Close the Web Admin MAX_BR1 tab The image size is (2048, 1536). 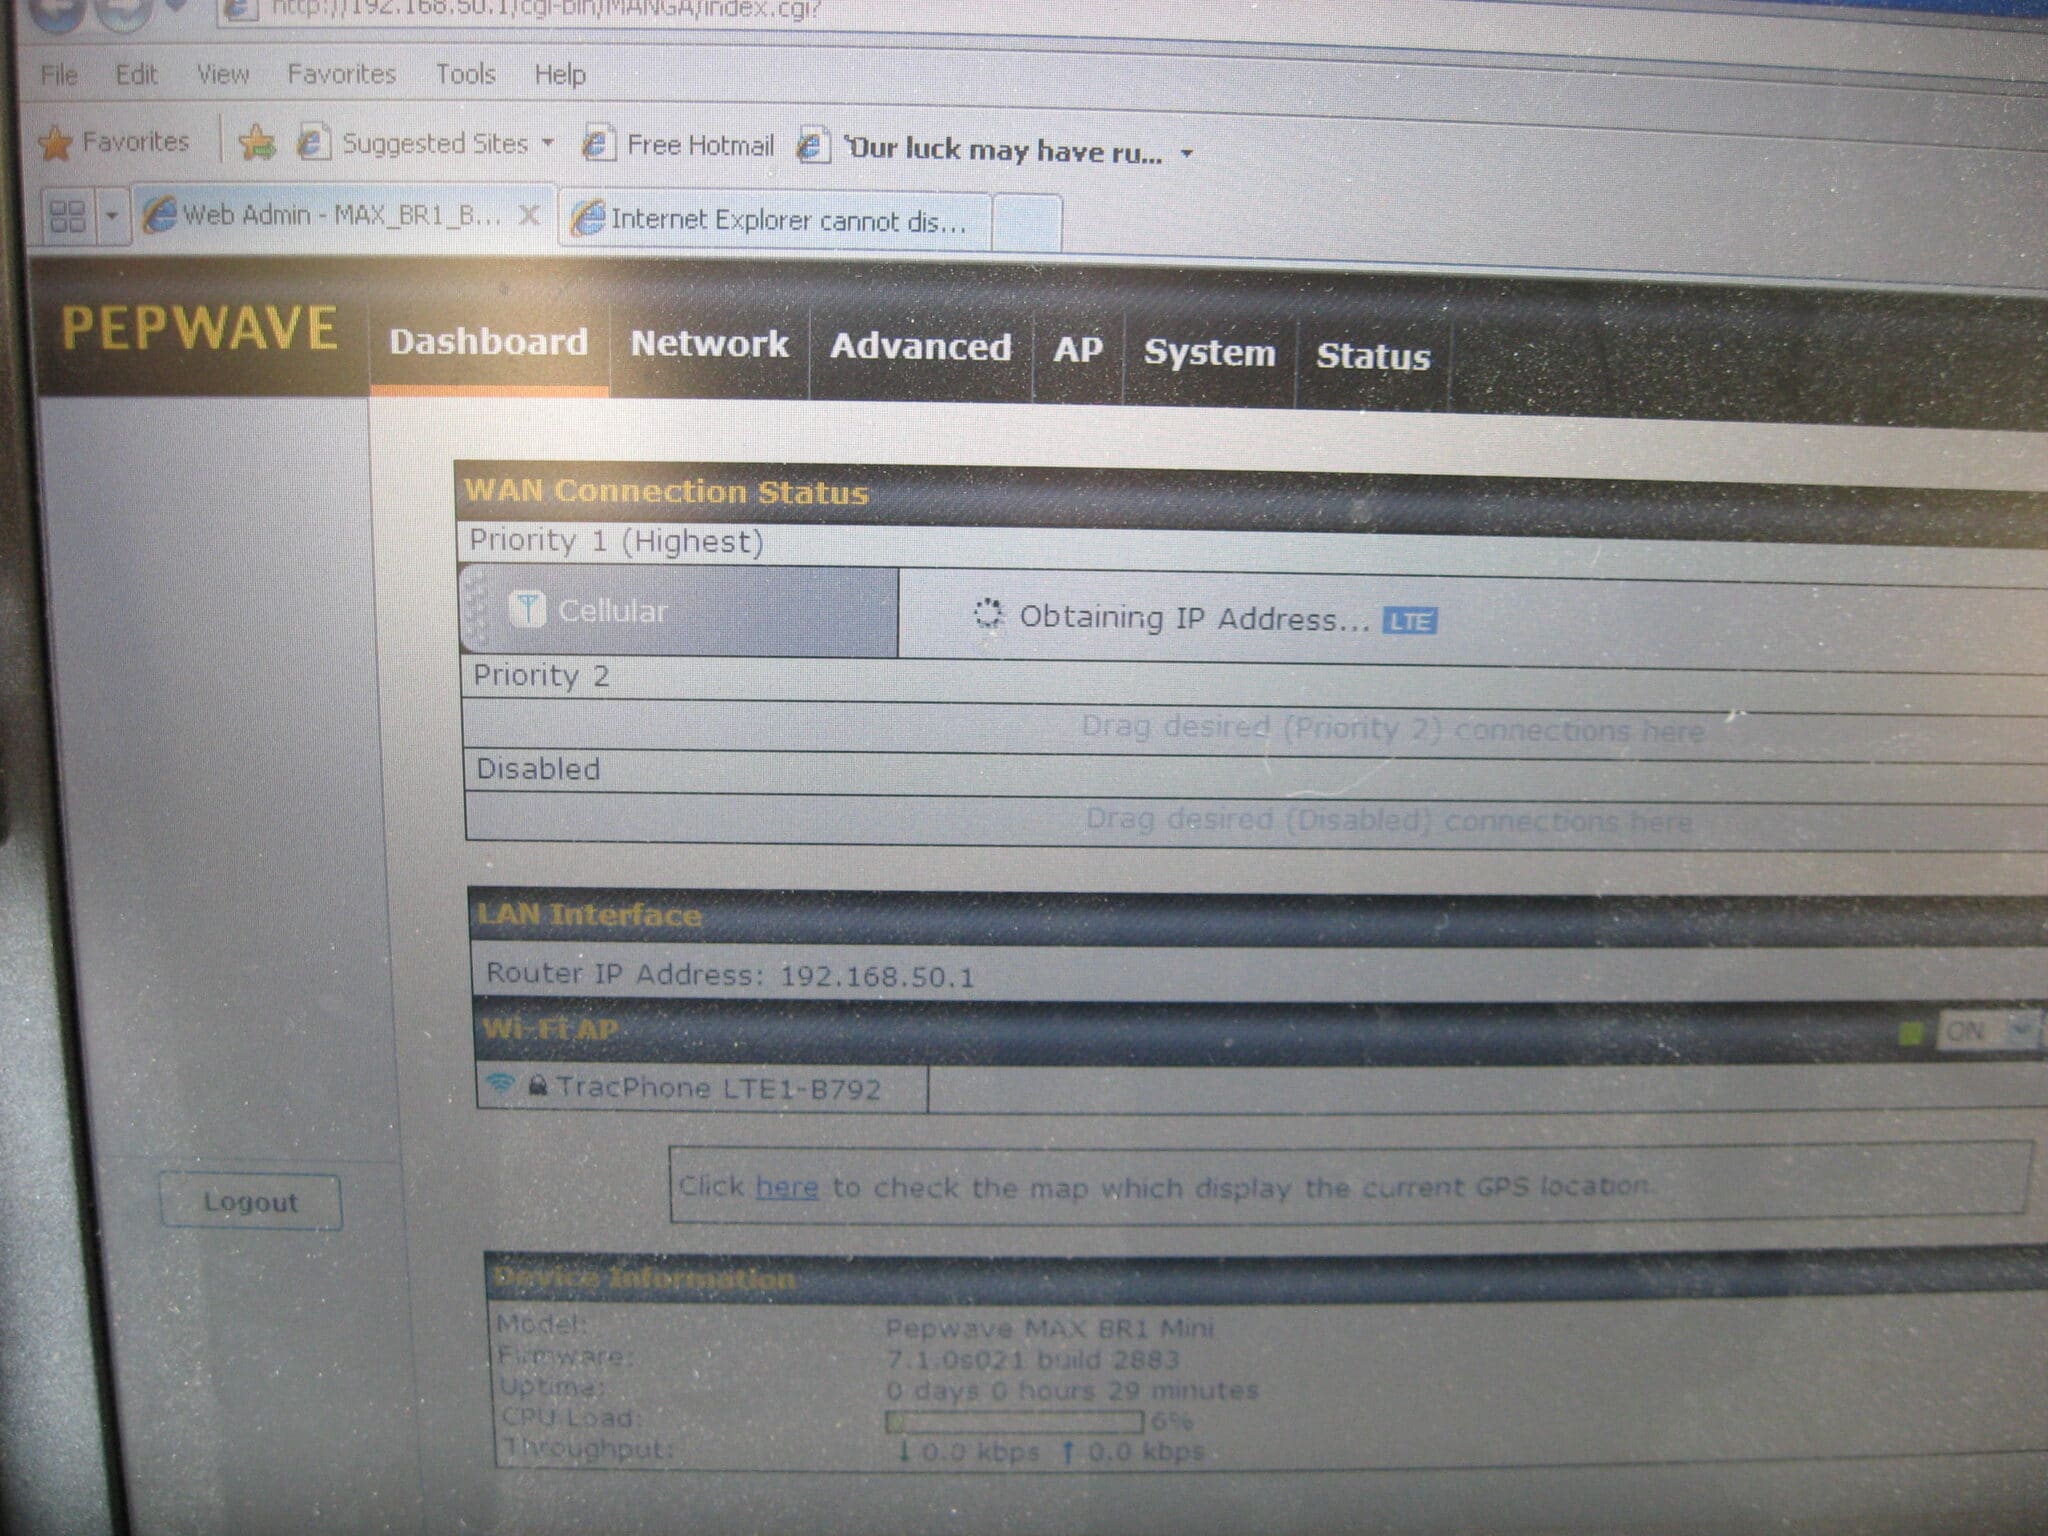(529, 216)
